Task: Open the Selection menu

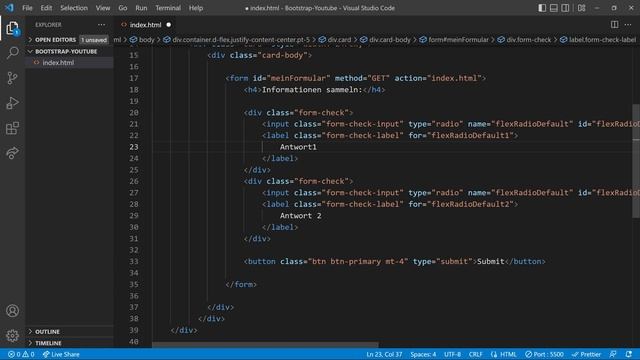Action: (x=74, y=8)
